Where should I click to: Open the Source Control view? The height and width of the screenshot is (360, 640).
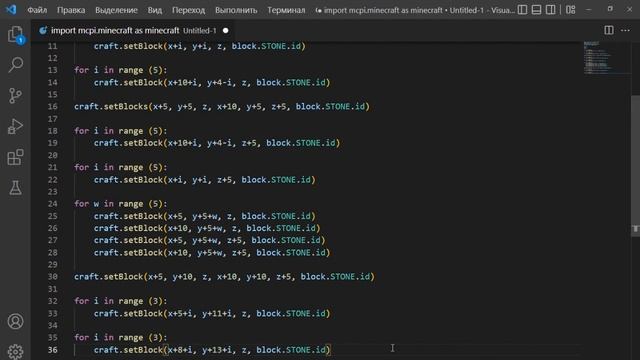(x=16, y=96)
